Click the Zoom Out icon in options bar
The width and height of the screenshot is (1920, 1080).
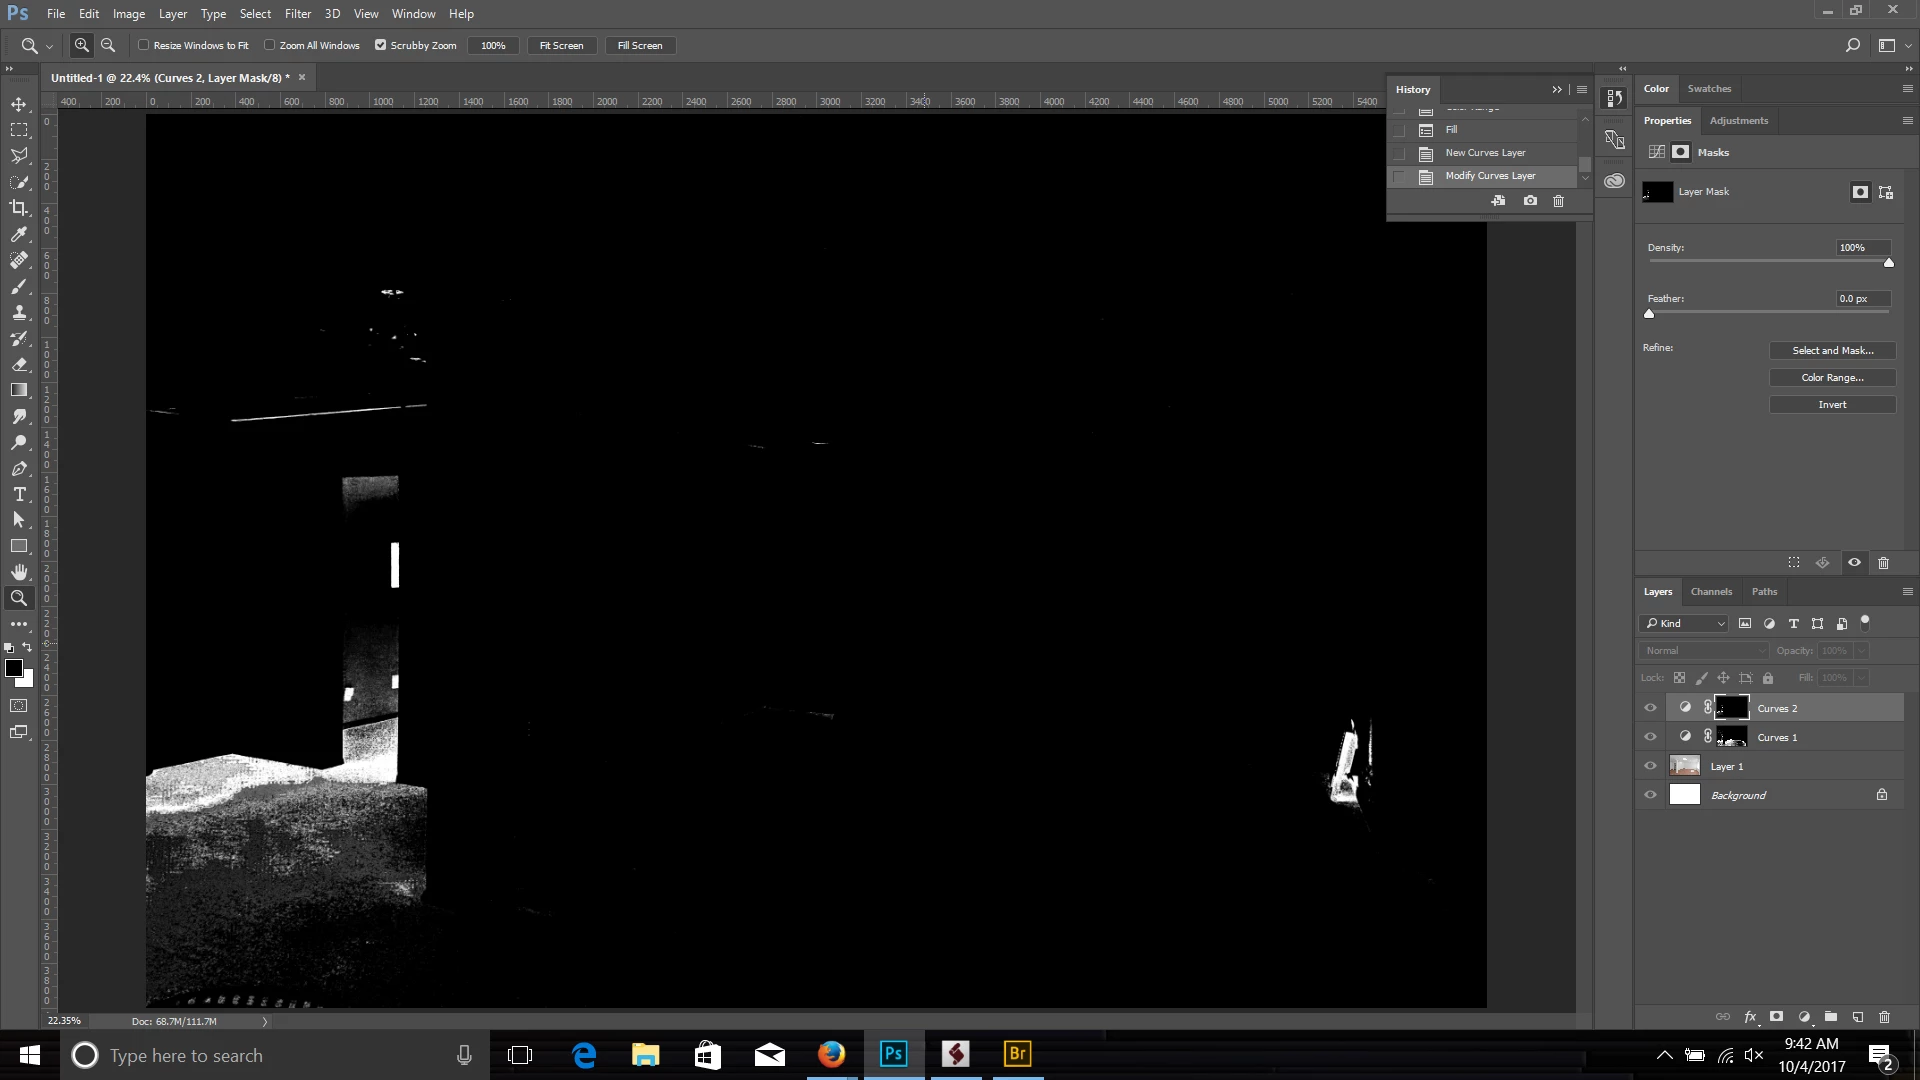tap(108, 45)
